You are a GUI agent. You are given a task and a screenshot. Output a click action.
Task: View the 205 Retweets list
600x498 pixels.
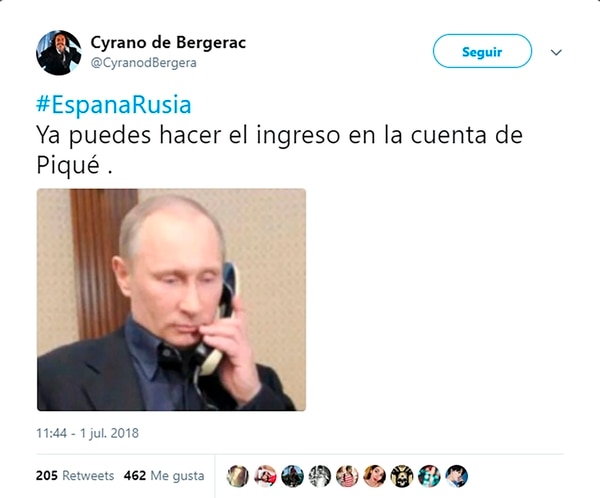coord(75,476)
